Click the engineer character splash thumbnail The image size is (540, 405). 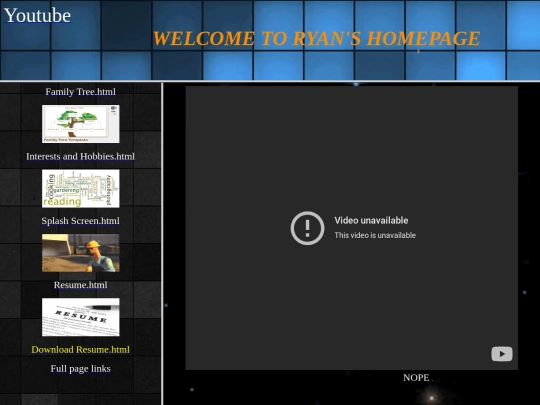tap(81, 253)
